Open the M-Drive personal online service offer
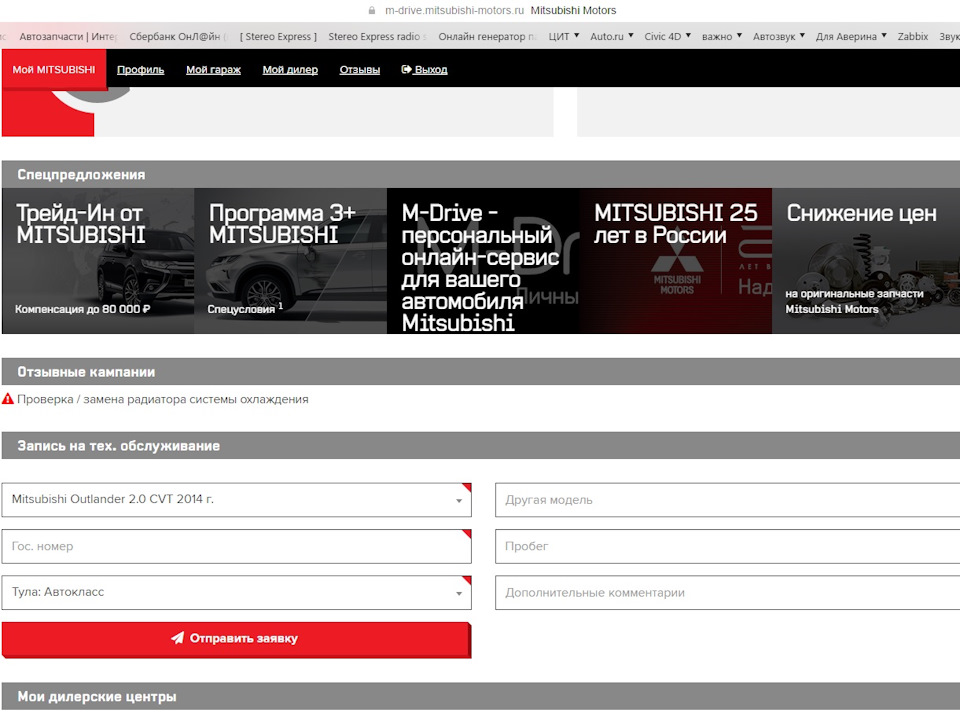The image size is (960, 713). pyautogui.click(x=483, y=261)
